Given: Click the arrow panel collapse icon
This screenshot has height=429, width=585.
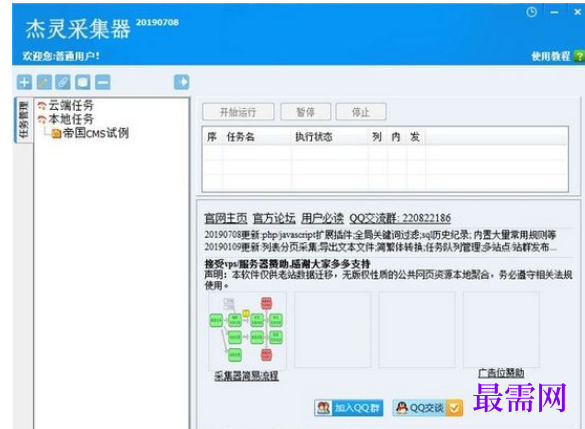Looking at the screenshot, I should tap(182, 82).
